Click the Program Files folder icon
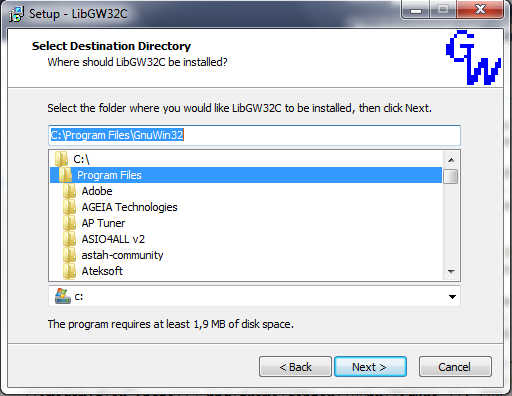This screenshot has width=512, height=396. (65, 175)
